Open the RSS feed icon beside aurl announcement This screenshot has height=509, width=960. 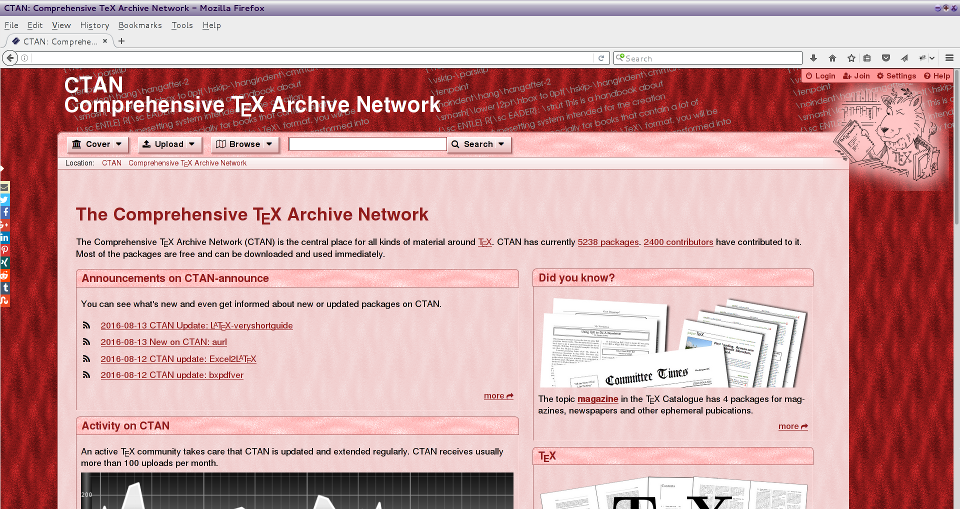point(86,342)
